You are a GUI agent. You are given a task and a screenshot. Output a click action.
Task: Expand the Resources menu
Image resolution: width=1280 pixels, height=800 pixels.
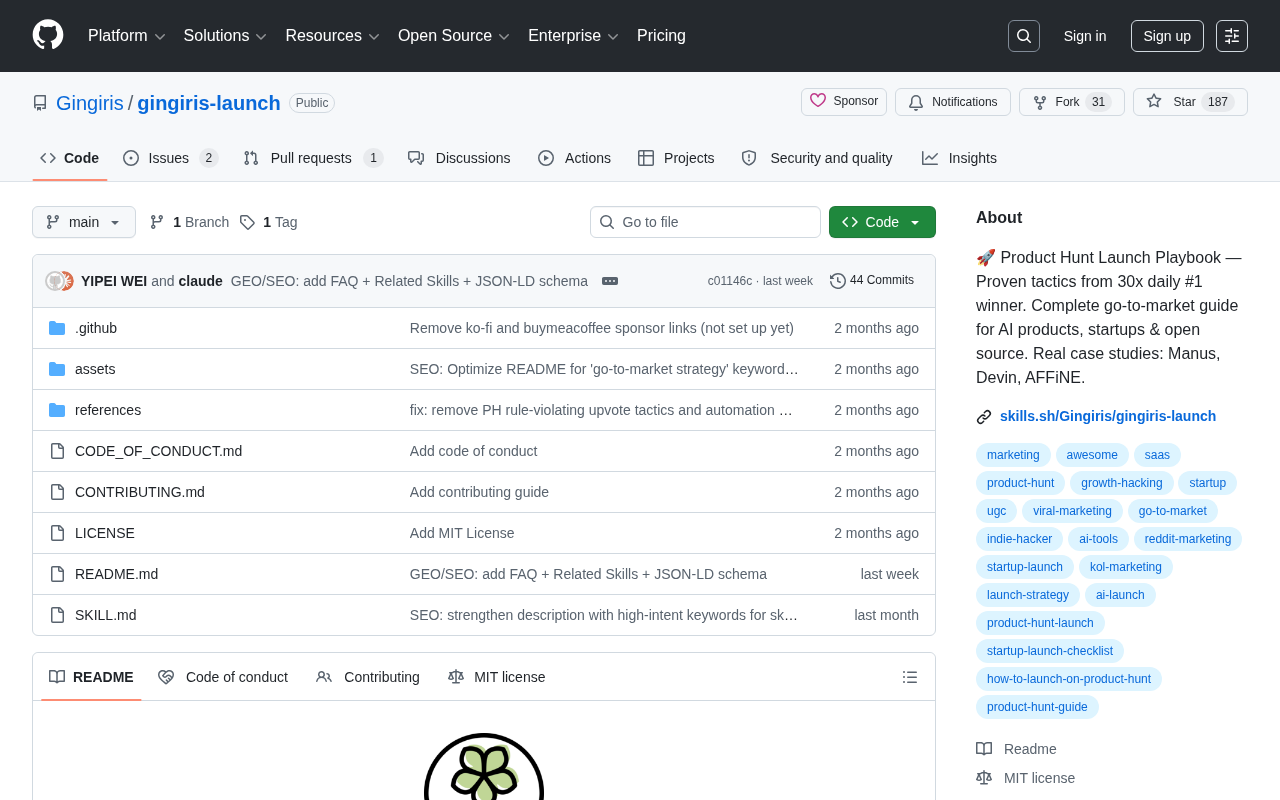pos(332,36)
